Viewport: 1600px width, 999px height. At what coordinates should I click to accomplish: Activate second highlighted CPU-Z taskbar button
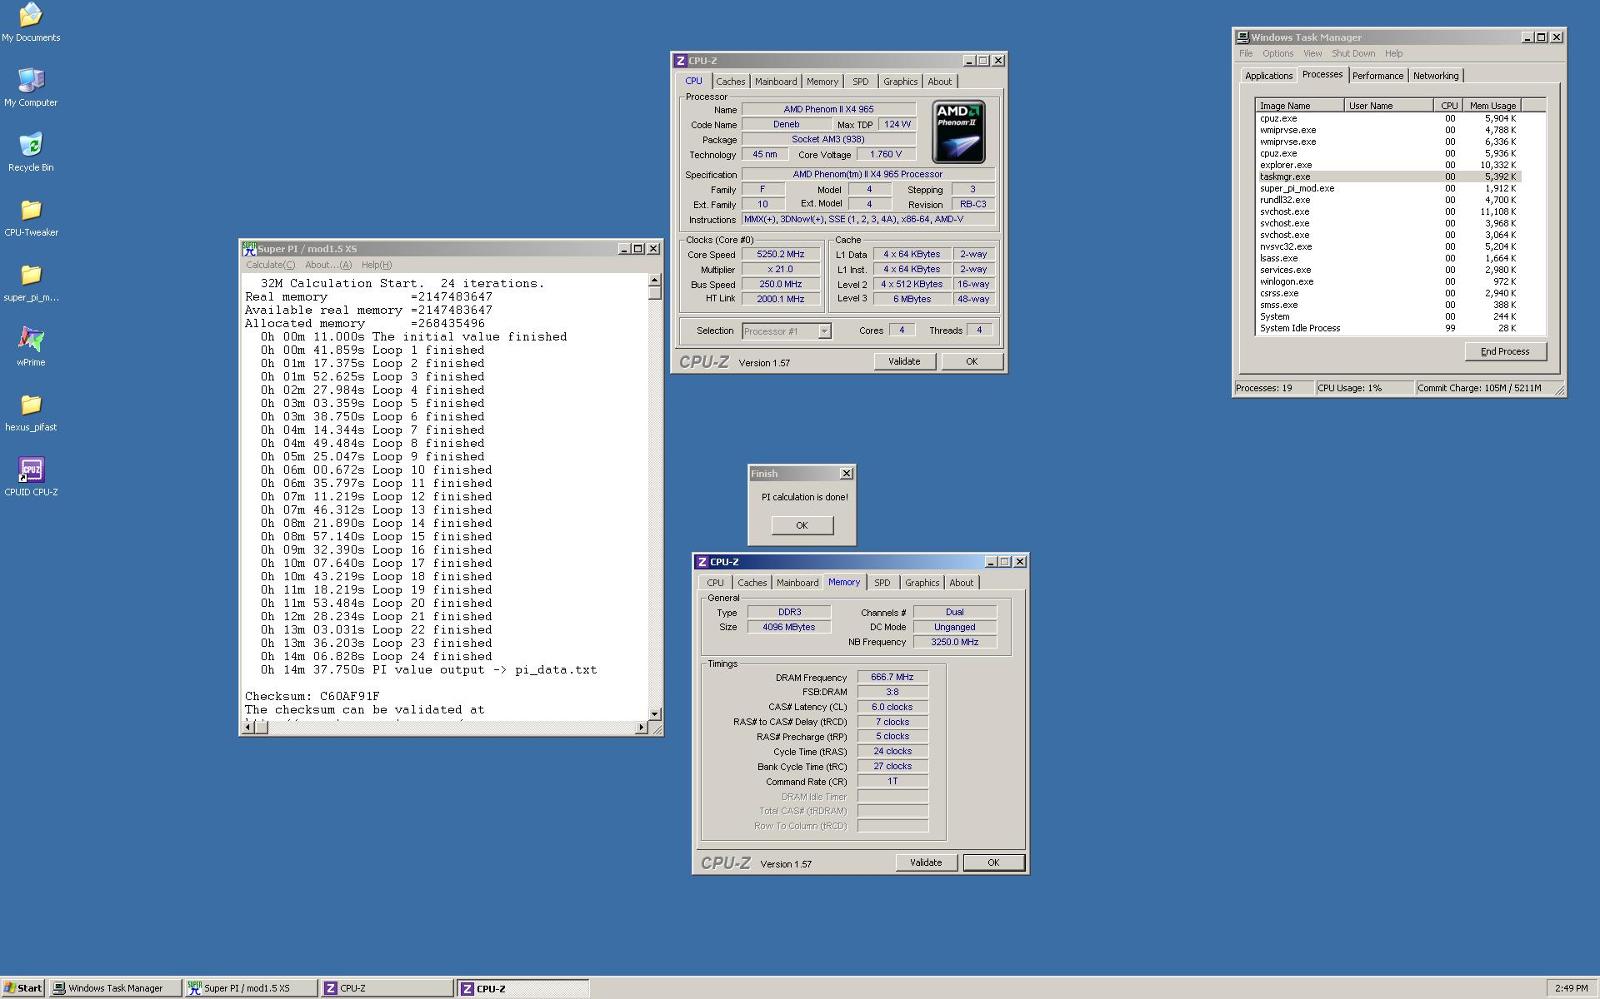(523, 988)
